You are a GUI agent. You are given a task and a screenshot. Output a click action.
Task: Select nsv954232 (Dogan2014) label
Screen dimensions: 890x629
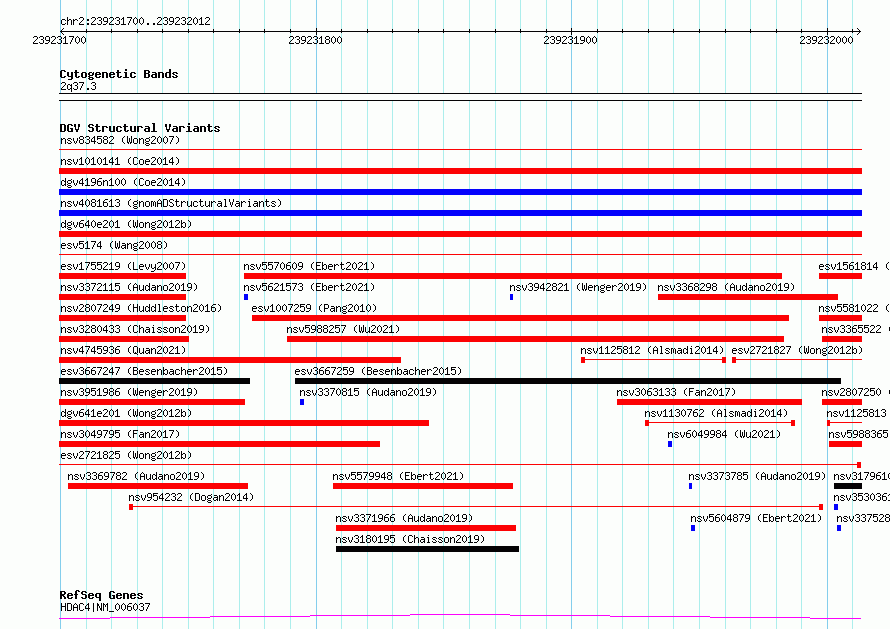(191, 497)
